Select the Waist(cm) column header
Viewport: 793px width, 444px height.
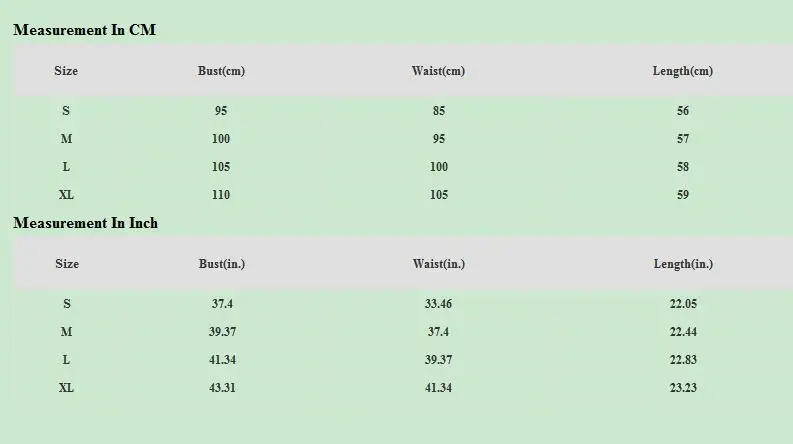coord(438,71)
